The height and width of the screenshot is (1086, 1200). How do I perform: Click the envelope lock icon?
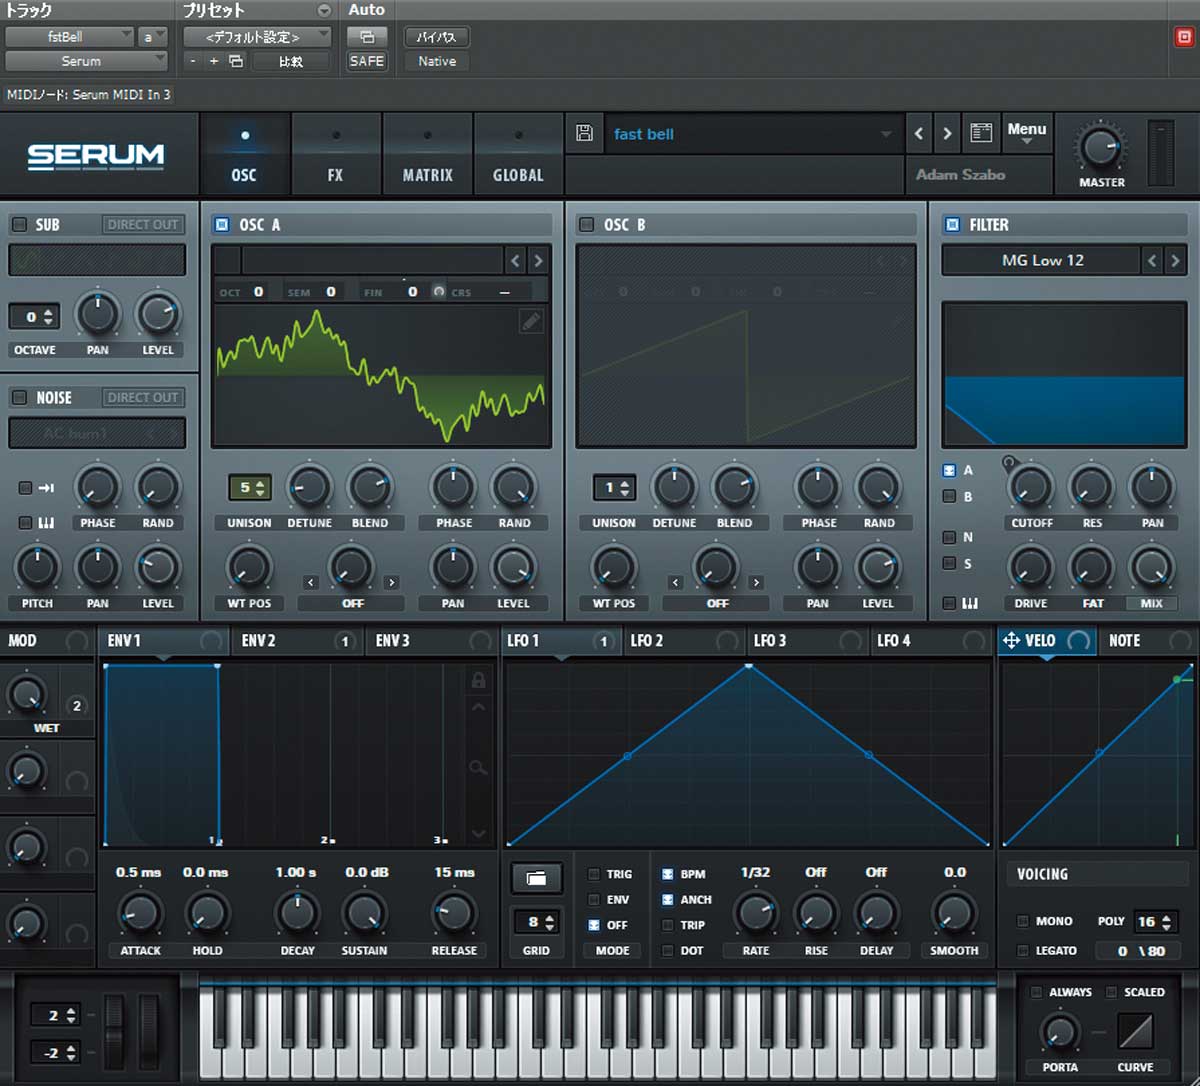click(478, 680)
